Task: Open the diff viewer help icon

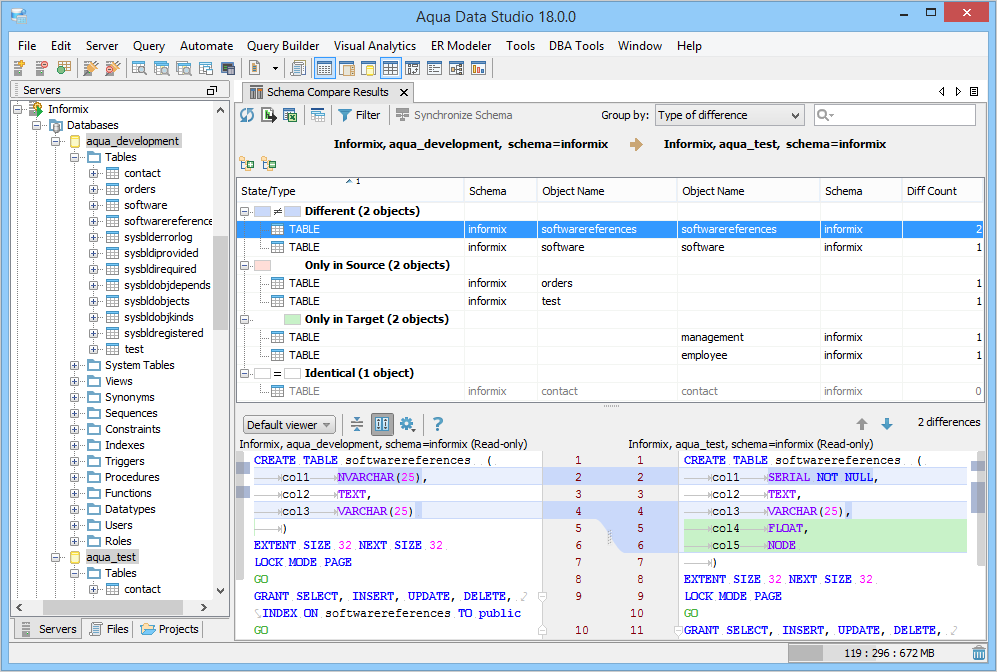Action: [437, 424]
